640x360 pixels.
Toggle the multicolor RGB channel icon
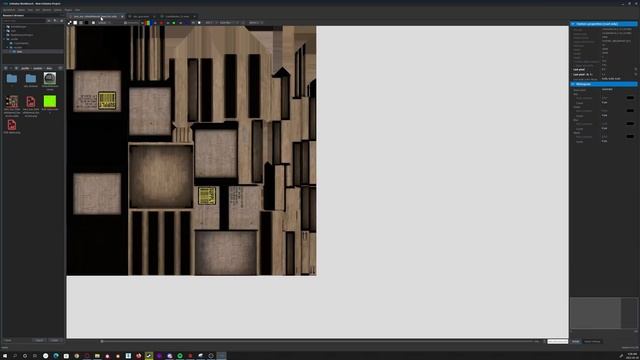[148, 23]
